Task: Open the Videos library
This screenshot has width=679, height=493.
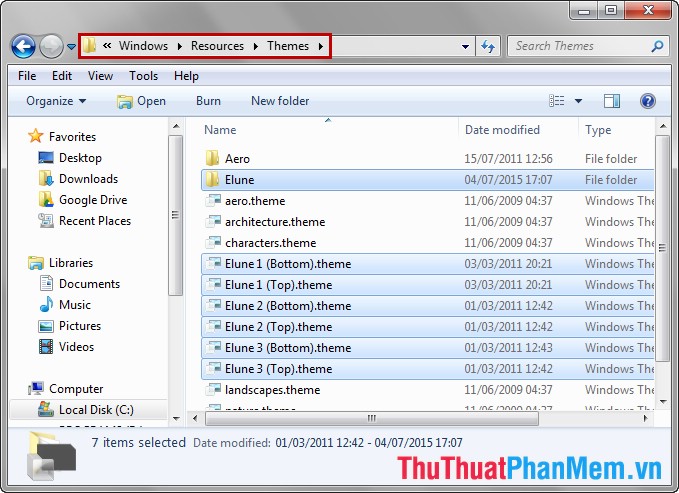Action: (x=66, y=347)
